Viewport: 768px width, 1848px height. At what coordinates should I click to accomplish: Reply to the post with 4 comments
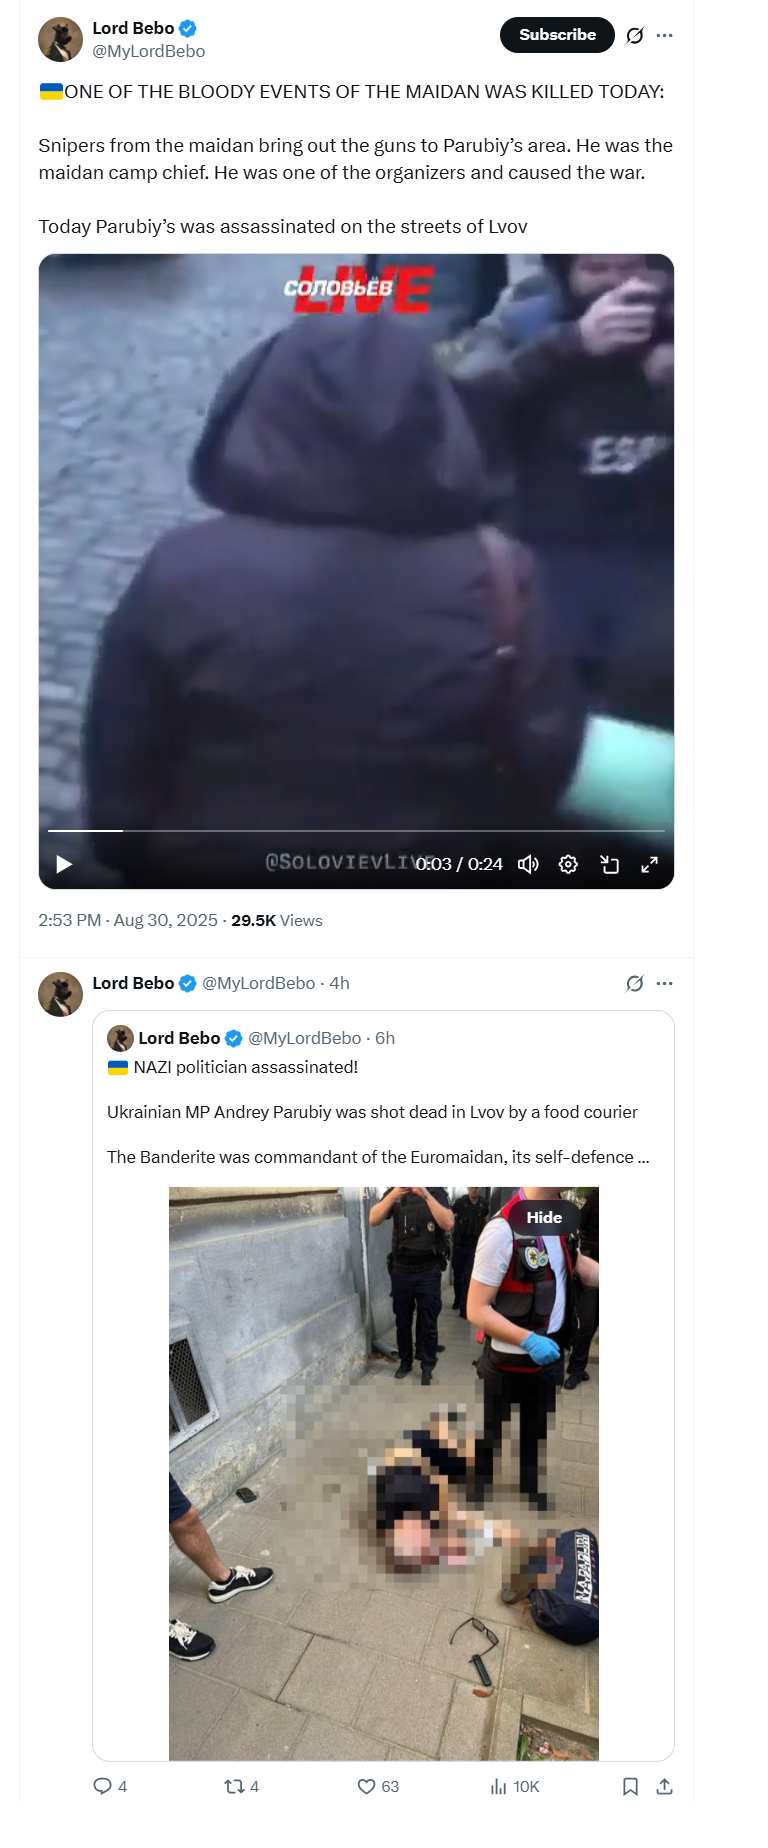(x=110, y=1786)
